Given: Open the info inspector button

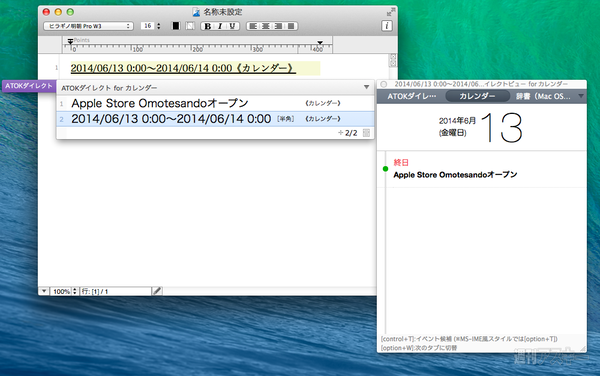Looking at the screenshot, I should tap(386, 26).
